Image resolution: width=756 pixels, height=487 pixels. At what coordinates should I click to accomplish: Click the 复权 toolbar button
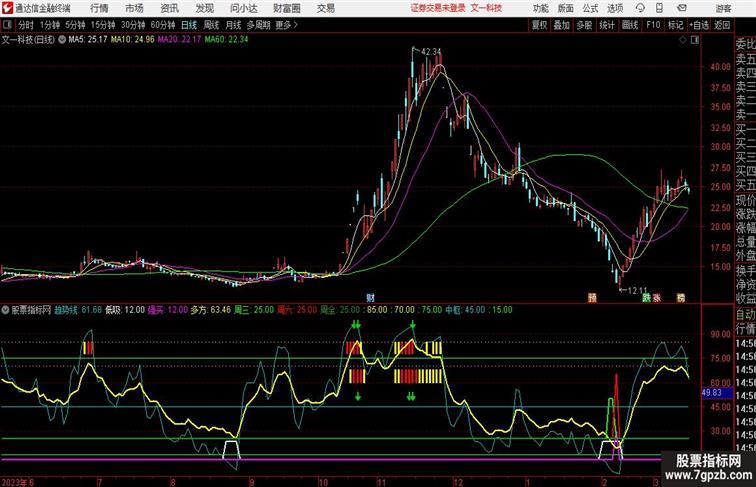tap(540, 25)
